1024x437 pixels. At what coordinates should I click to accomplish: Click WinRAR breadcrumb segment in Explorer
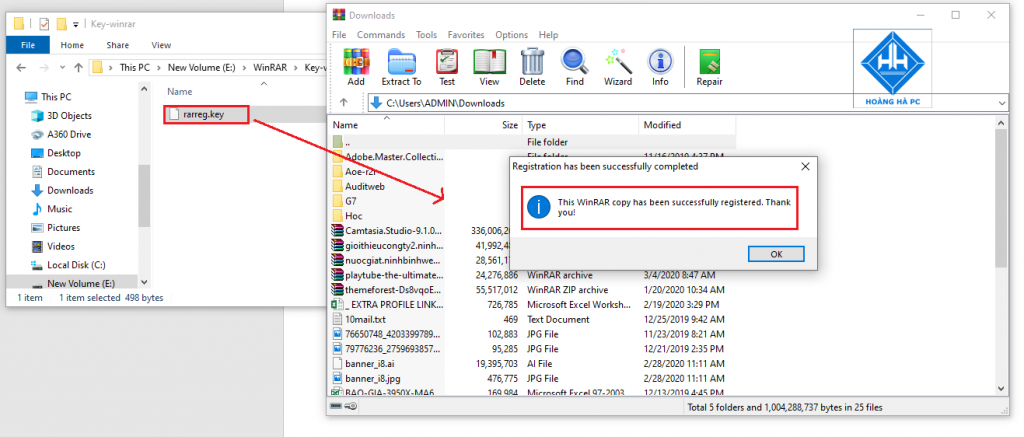pyautogui.click(x=268, y=67)
